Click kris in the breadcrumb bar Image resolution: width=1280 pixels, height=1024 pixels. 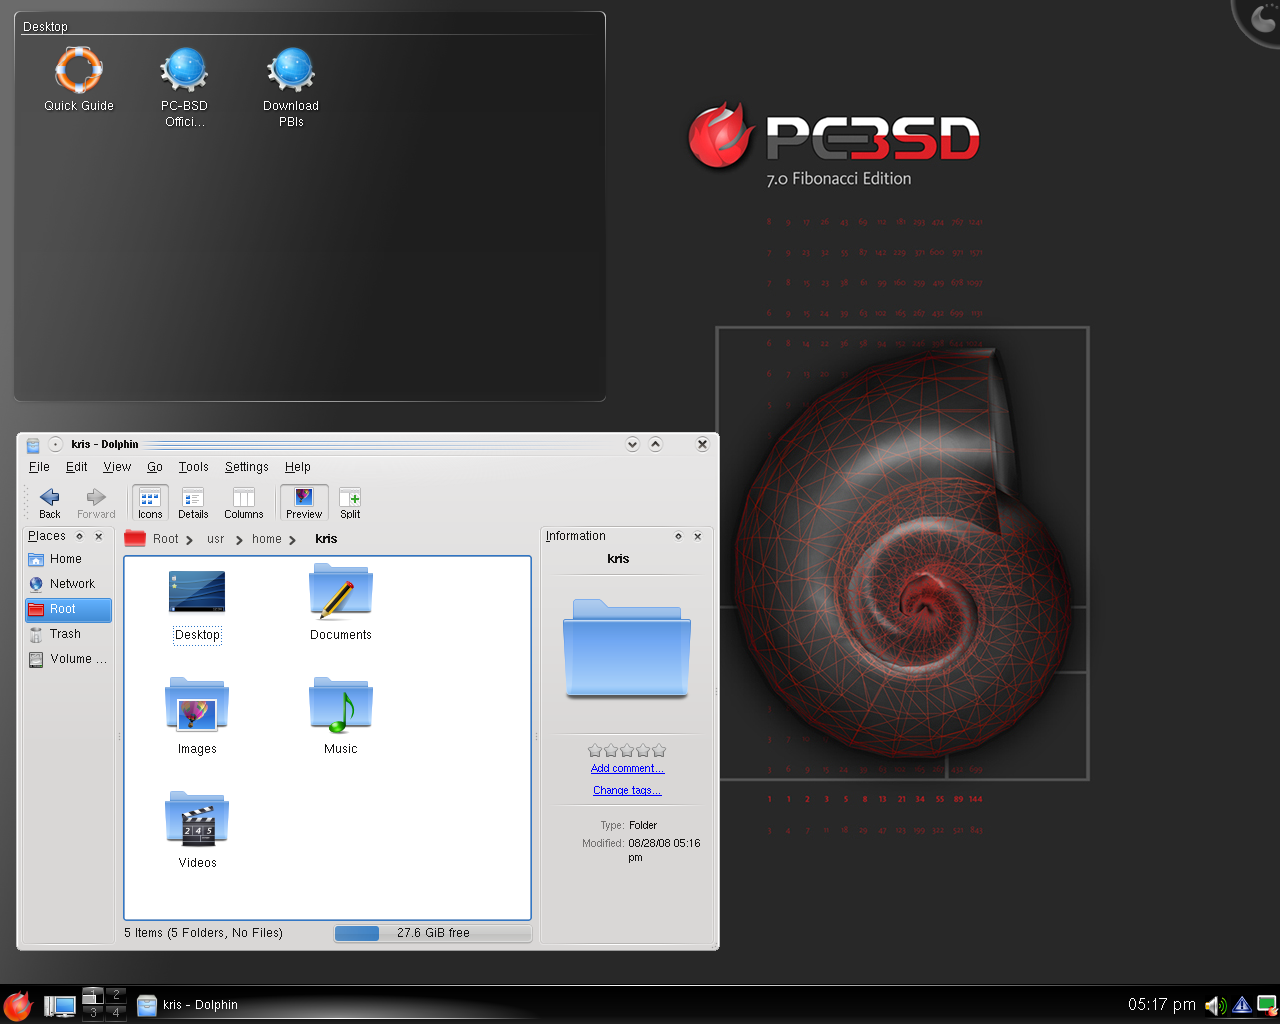click(326, 539)
